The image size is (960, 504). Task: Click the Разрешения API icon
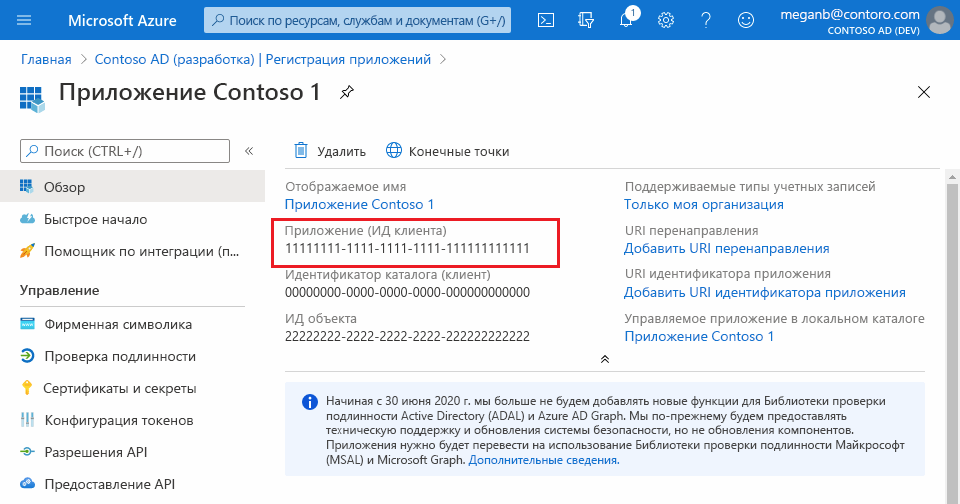click(x=27, y=451)
